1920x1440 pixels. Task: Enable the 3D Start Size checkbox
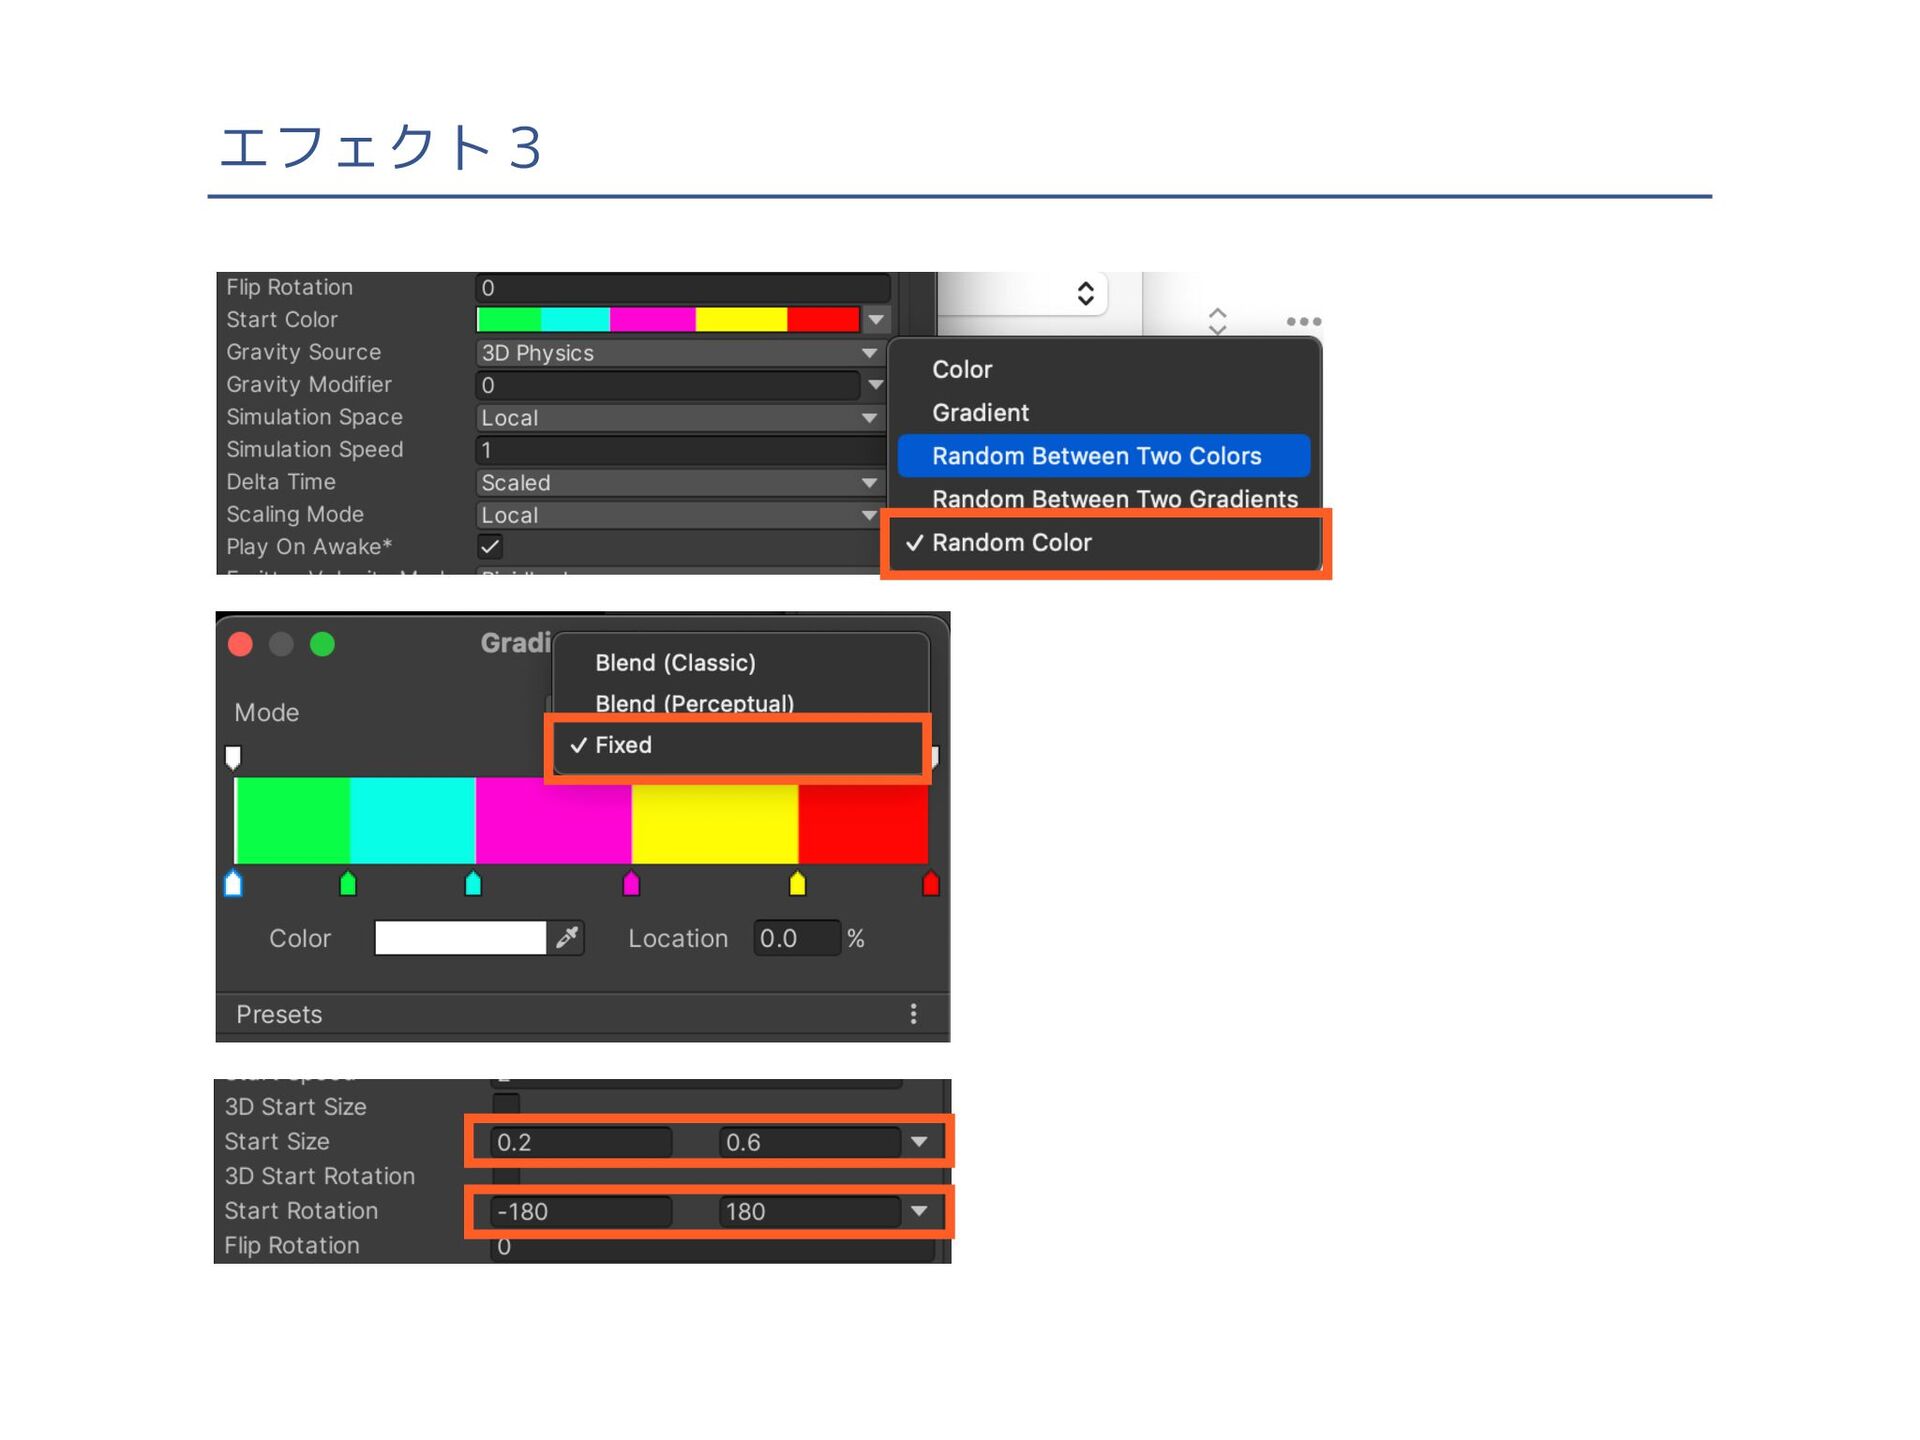pyautogui.click(x=506, y=1106)
